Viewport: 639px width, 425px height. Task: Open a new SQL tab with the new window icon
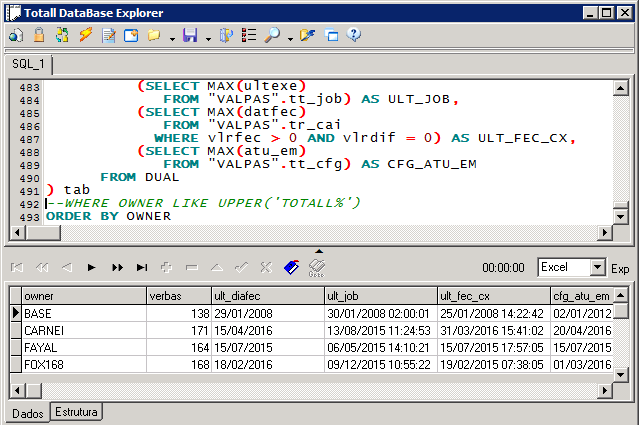(131, 35)
